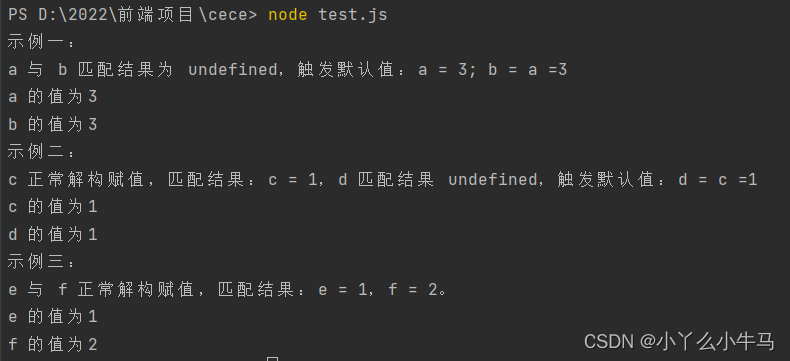Click the "e 的值为1" output line
The height and width of the screenshot is (361, 790).
point(53,317)
